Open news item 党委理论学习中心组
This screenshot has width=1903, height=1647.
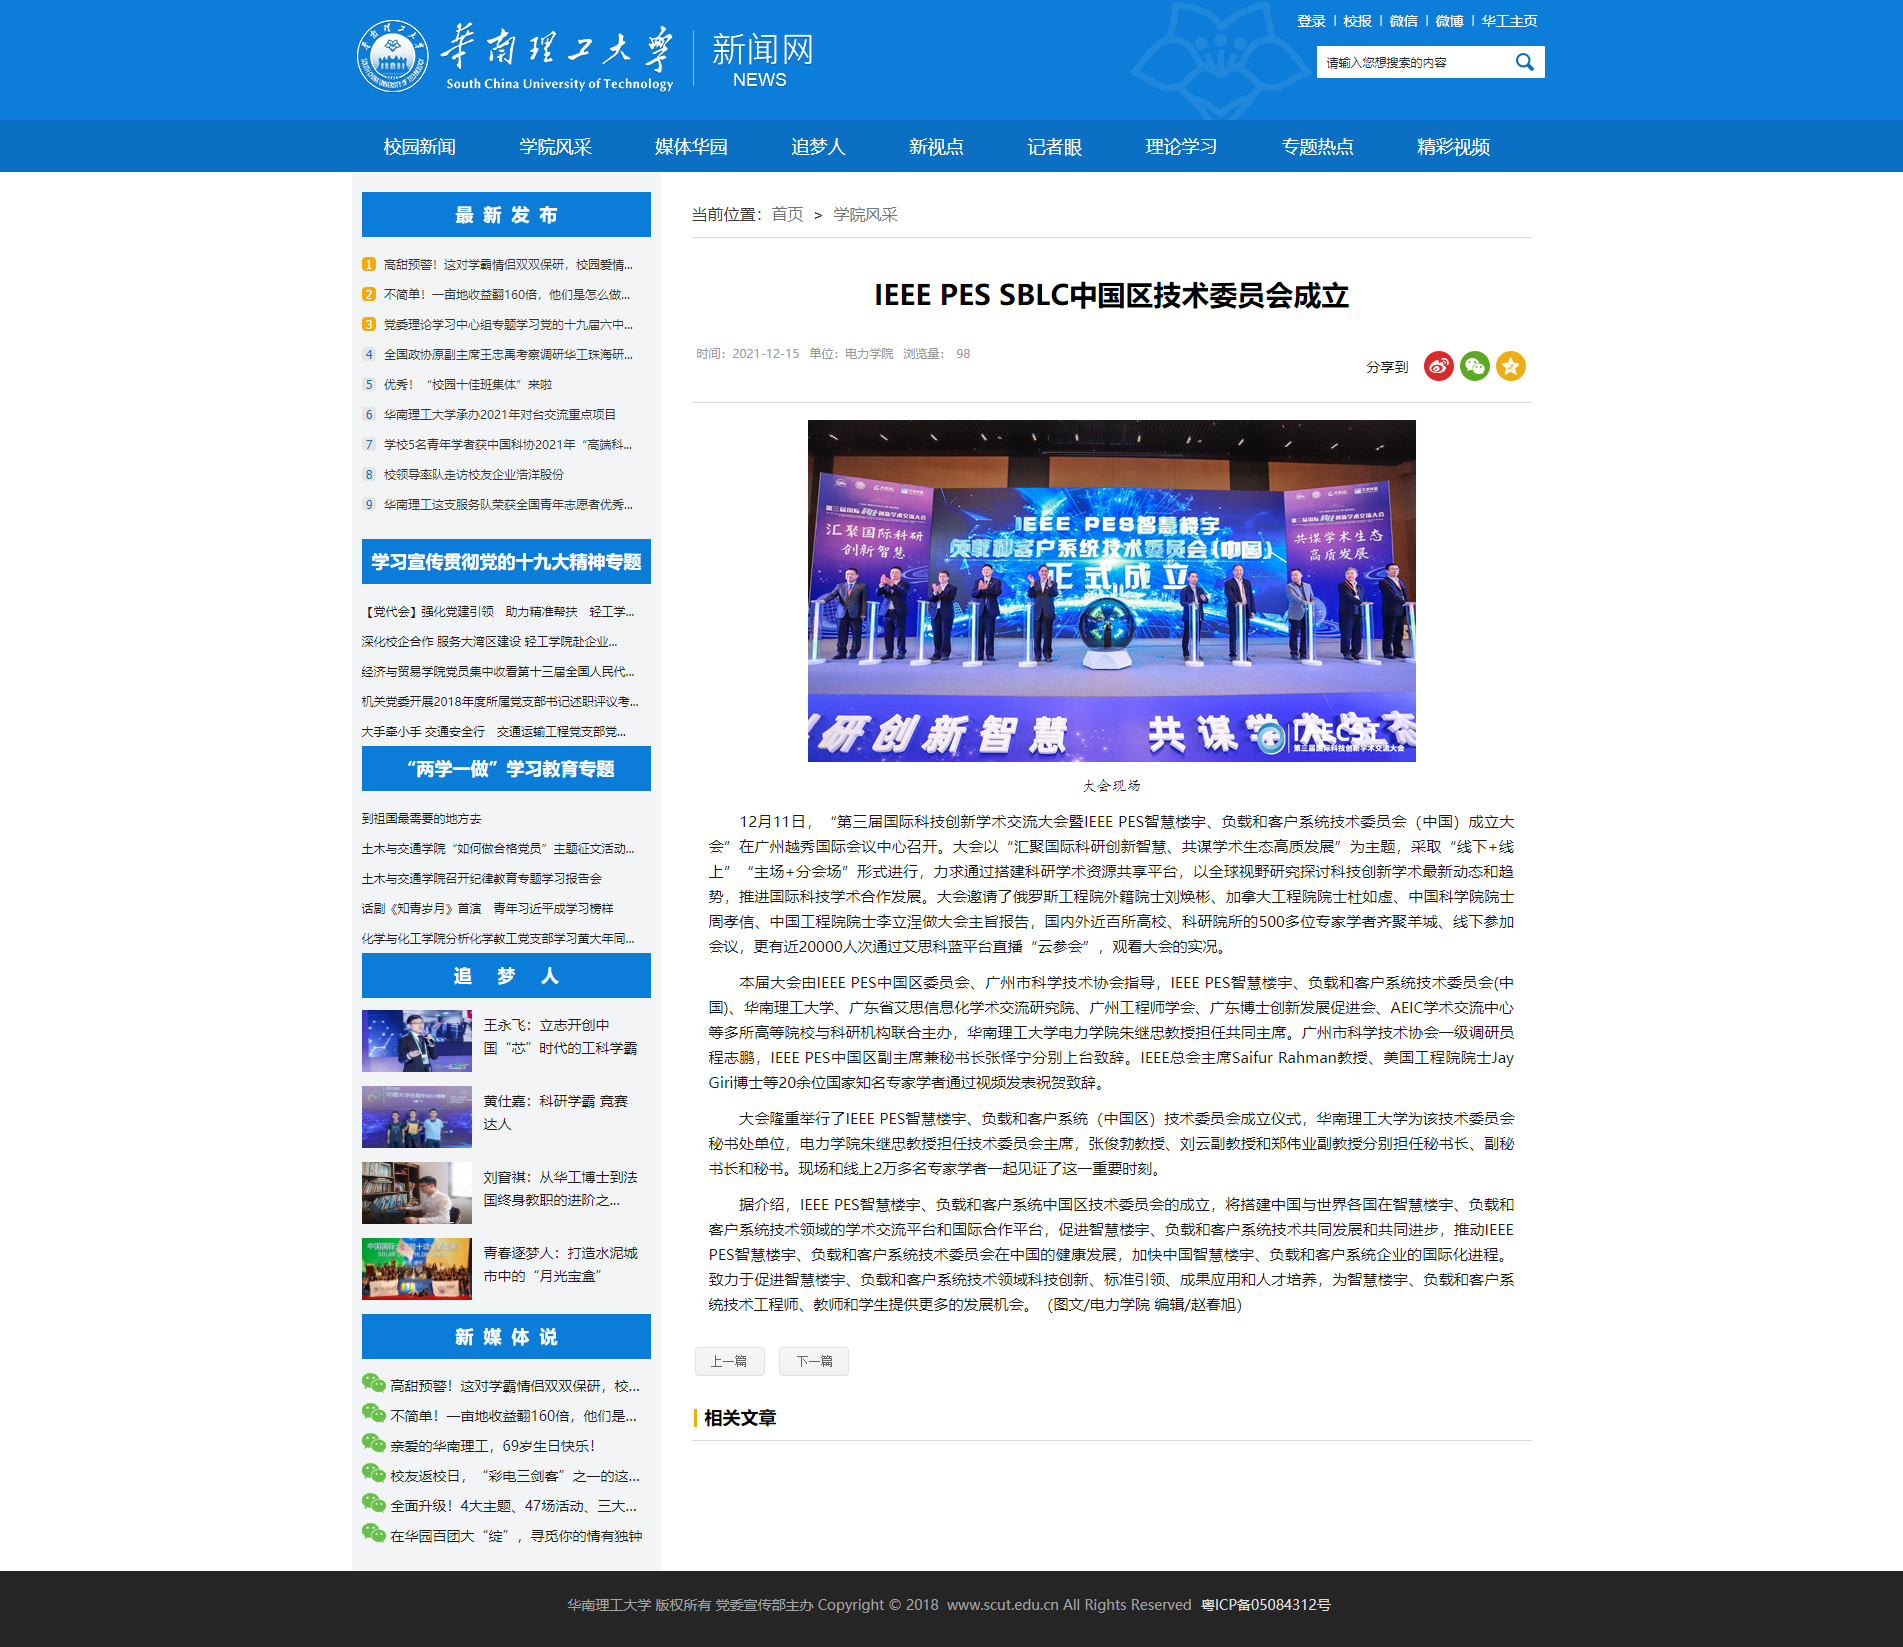click(x=508, y=325)
